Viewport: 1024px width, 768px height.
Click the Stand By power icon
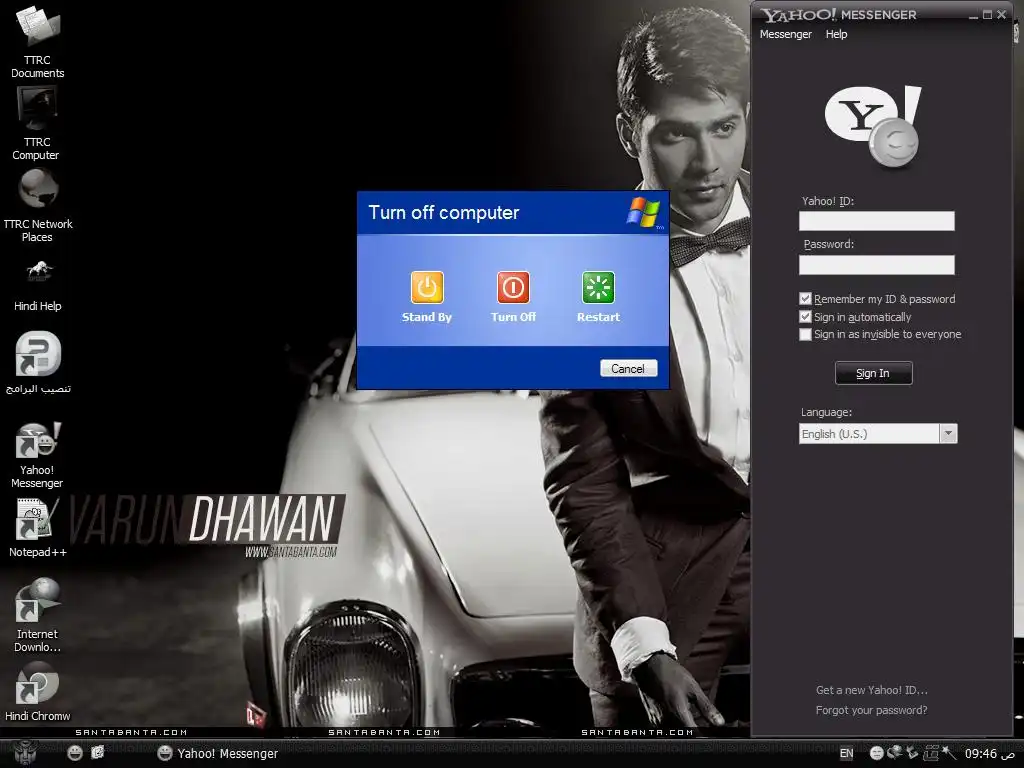pos(427,287)
